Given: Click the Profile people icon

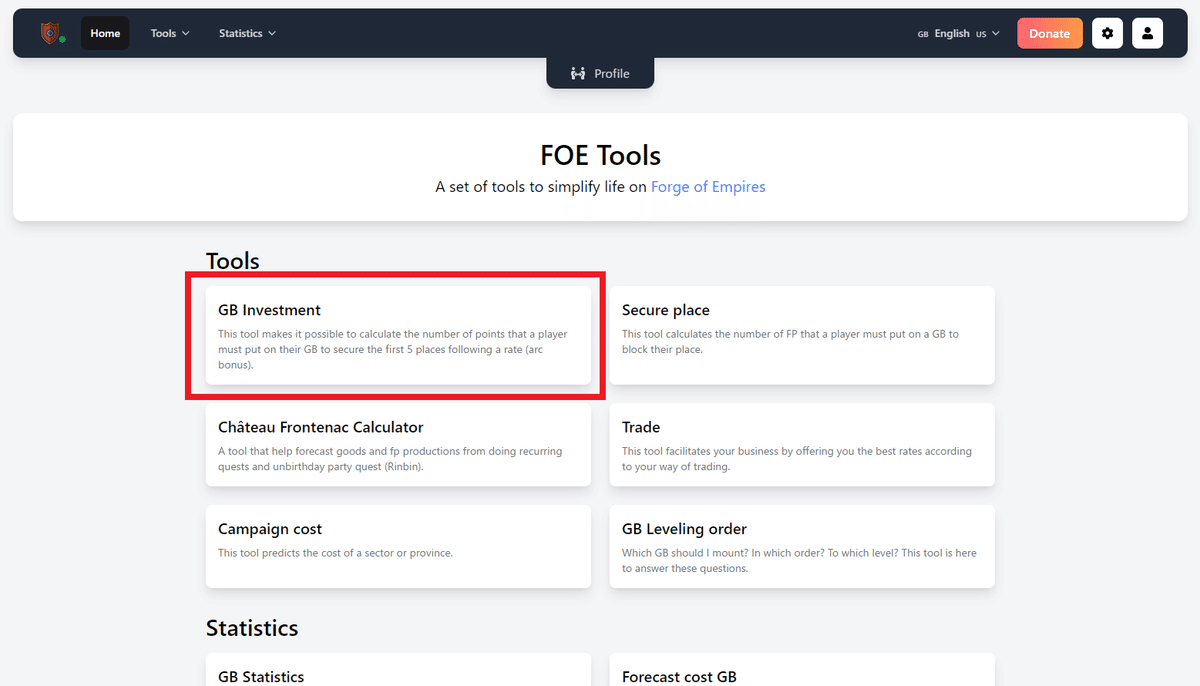Looking at the screenshot, I should (578, 73).
